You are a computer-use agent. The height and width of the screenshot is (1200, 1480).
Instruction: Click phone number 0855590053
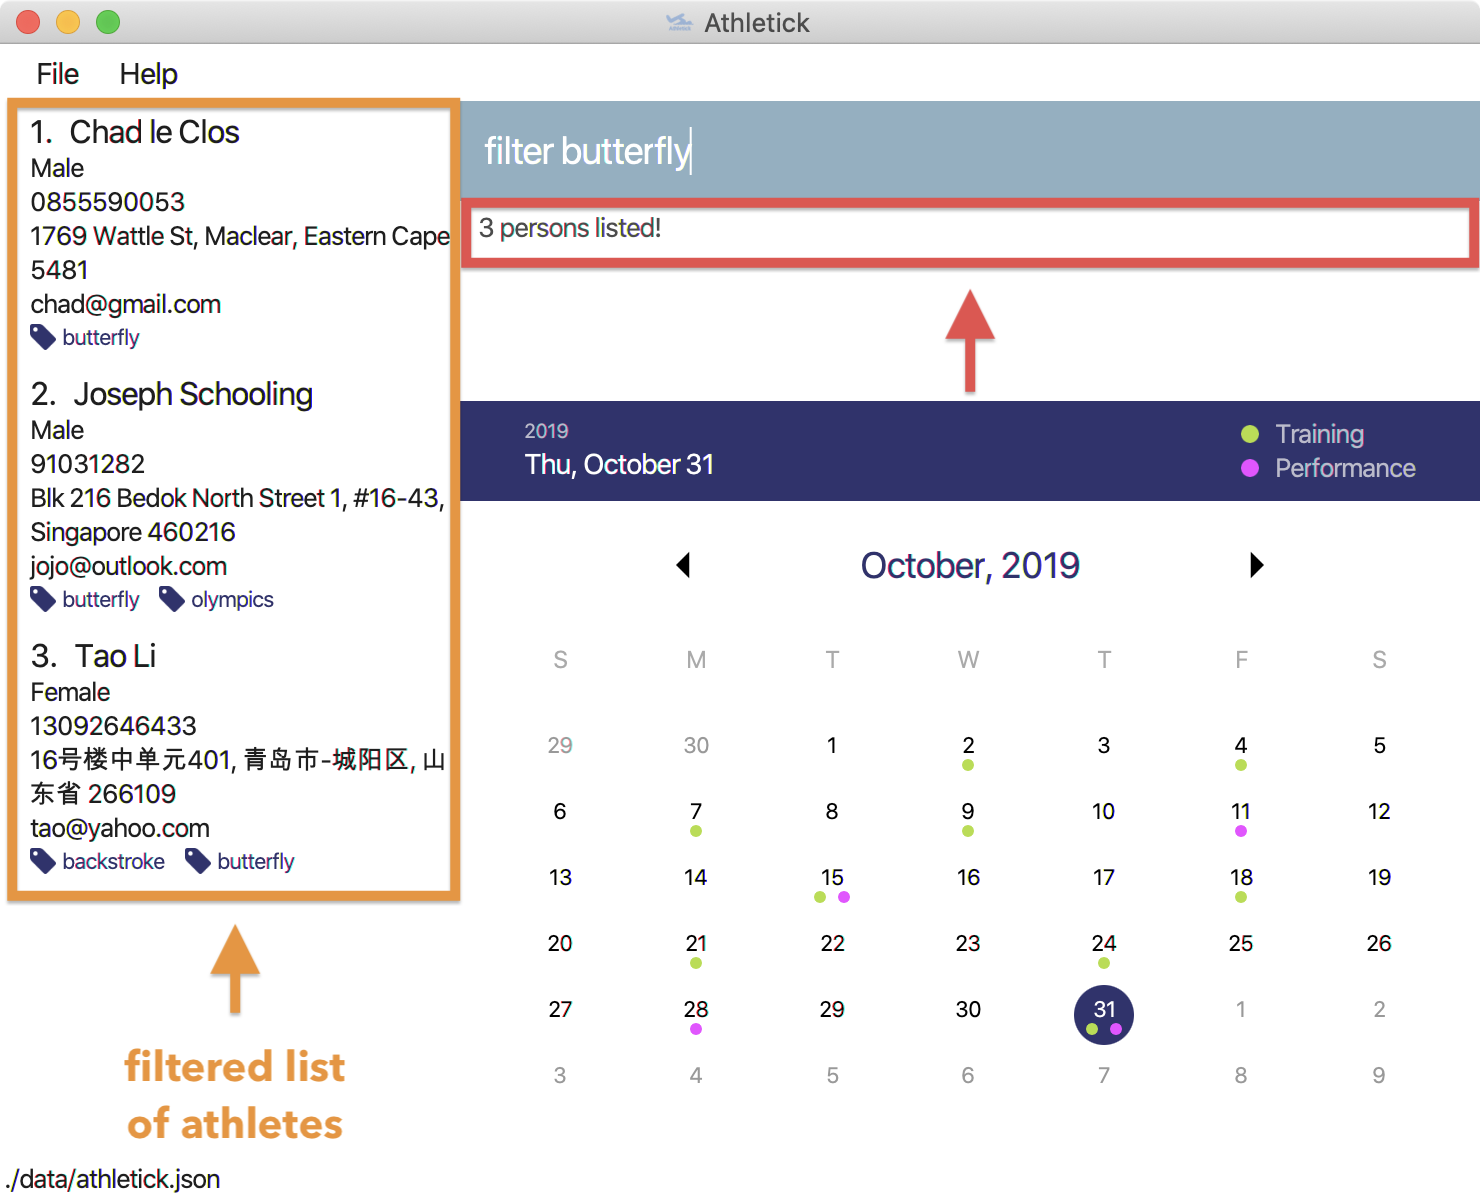click(108, 202)
